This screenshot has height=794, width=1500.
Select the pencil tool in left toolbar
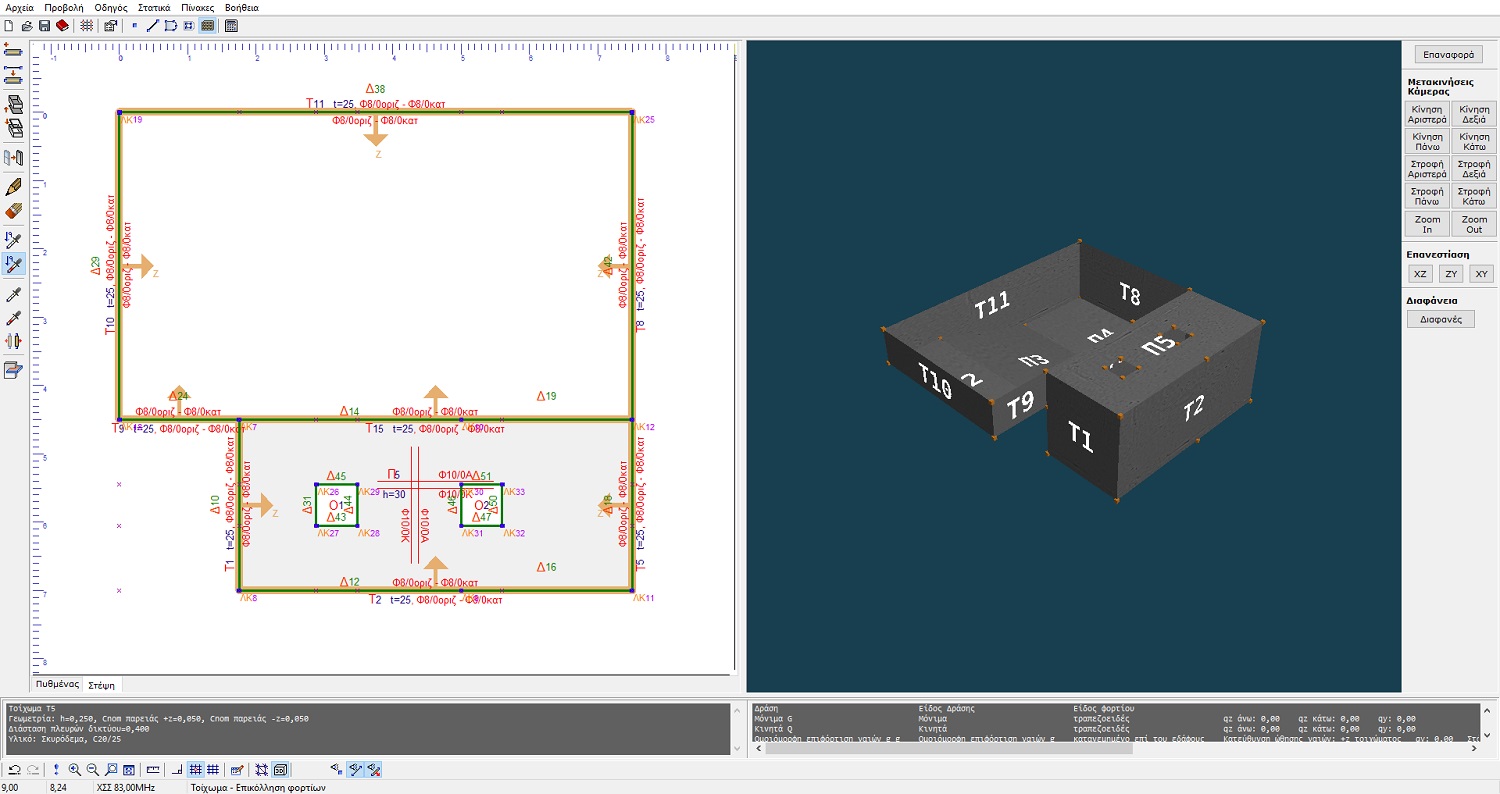[x=14, y=187]
